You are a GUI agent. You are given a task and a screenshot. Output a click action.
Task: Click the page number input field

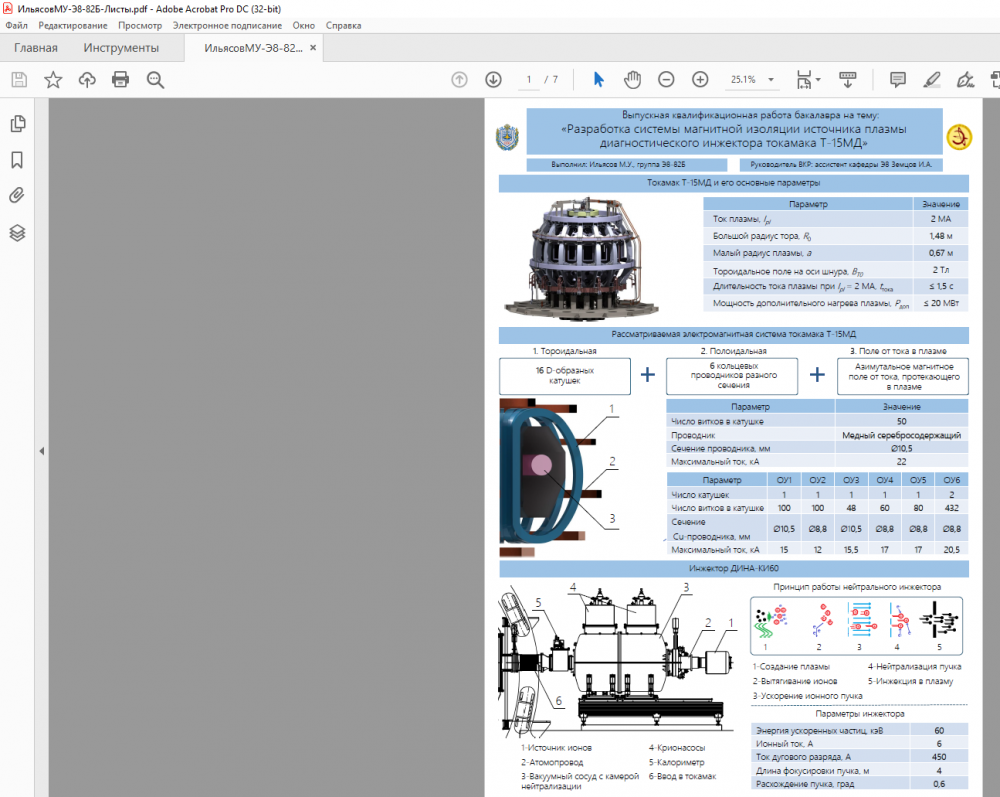(529, 80)
